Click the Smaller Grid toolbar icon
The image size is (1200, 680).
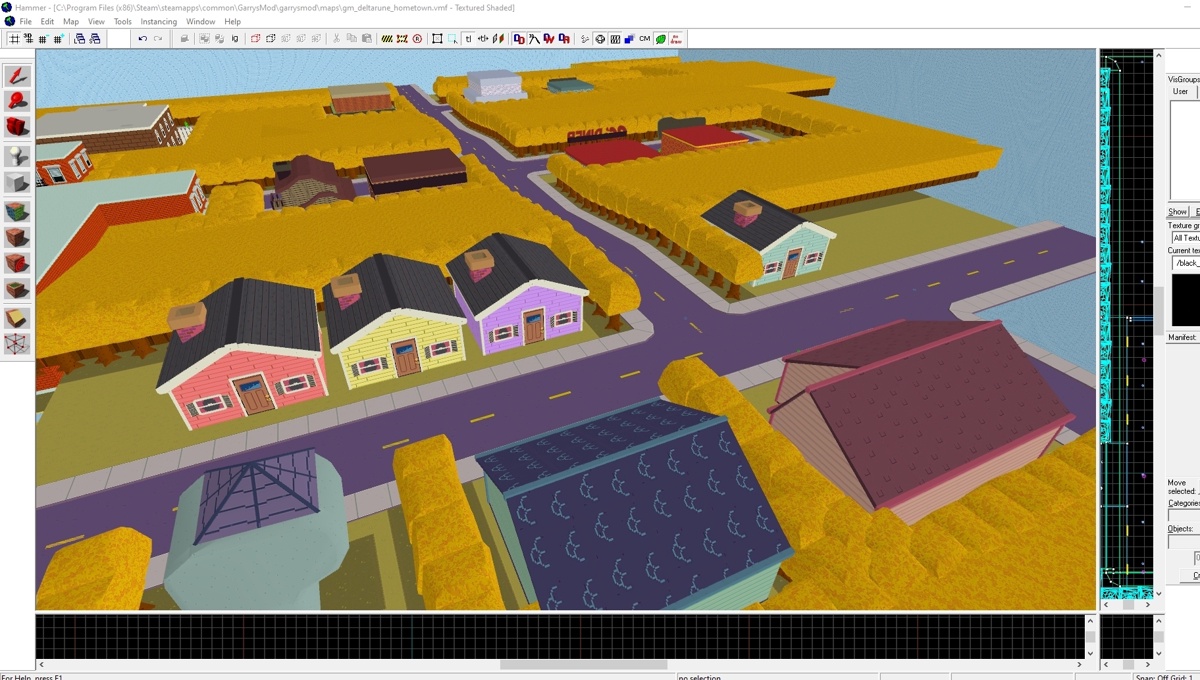click(44, 39)
